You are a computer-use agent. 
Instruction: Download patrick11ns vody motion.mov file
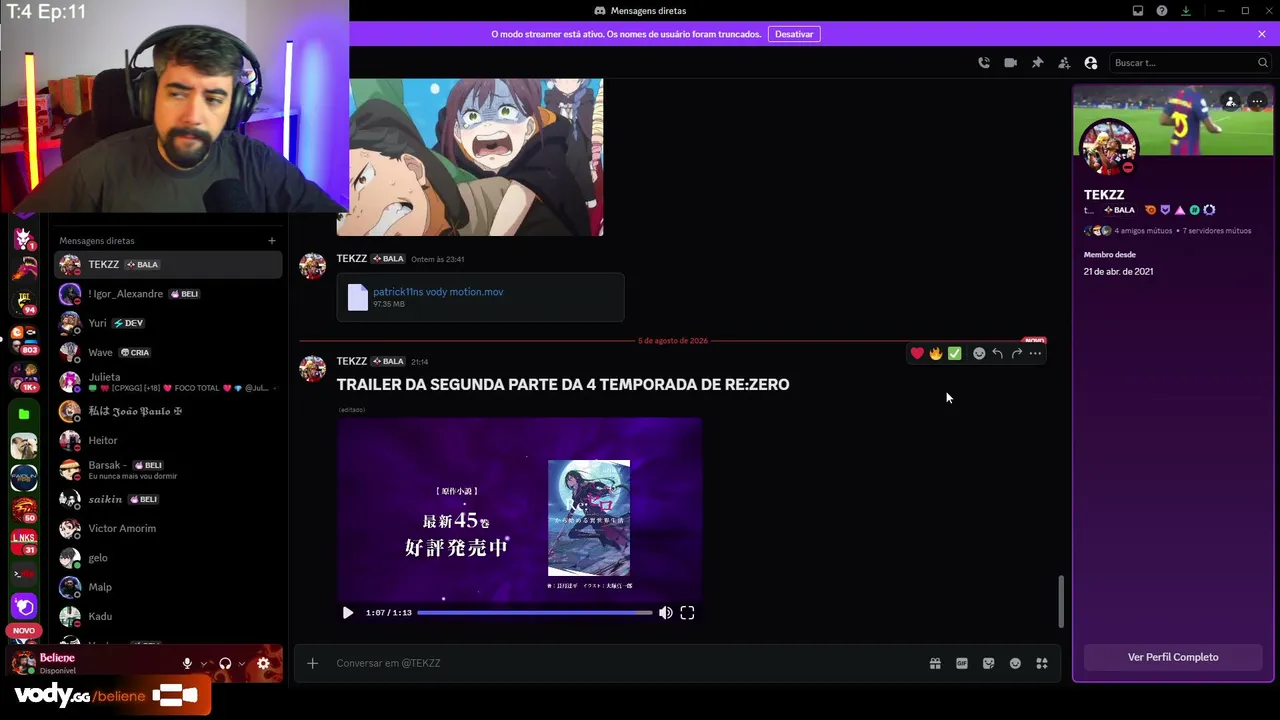click(438, 292)
